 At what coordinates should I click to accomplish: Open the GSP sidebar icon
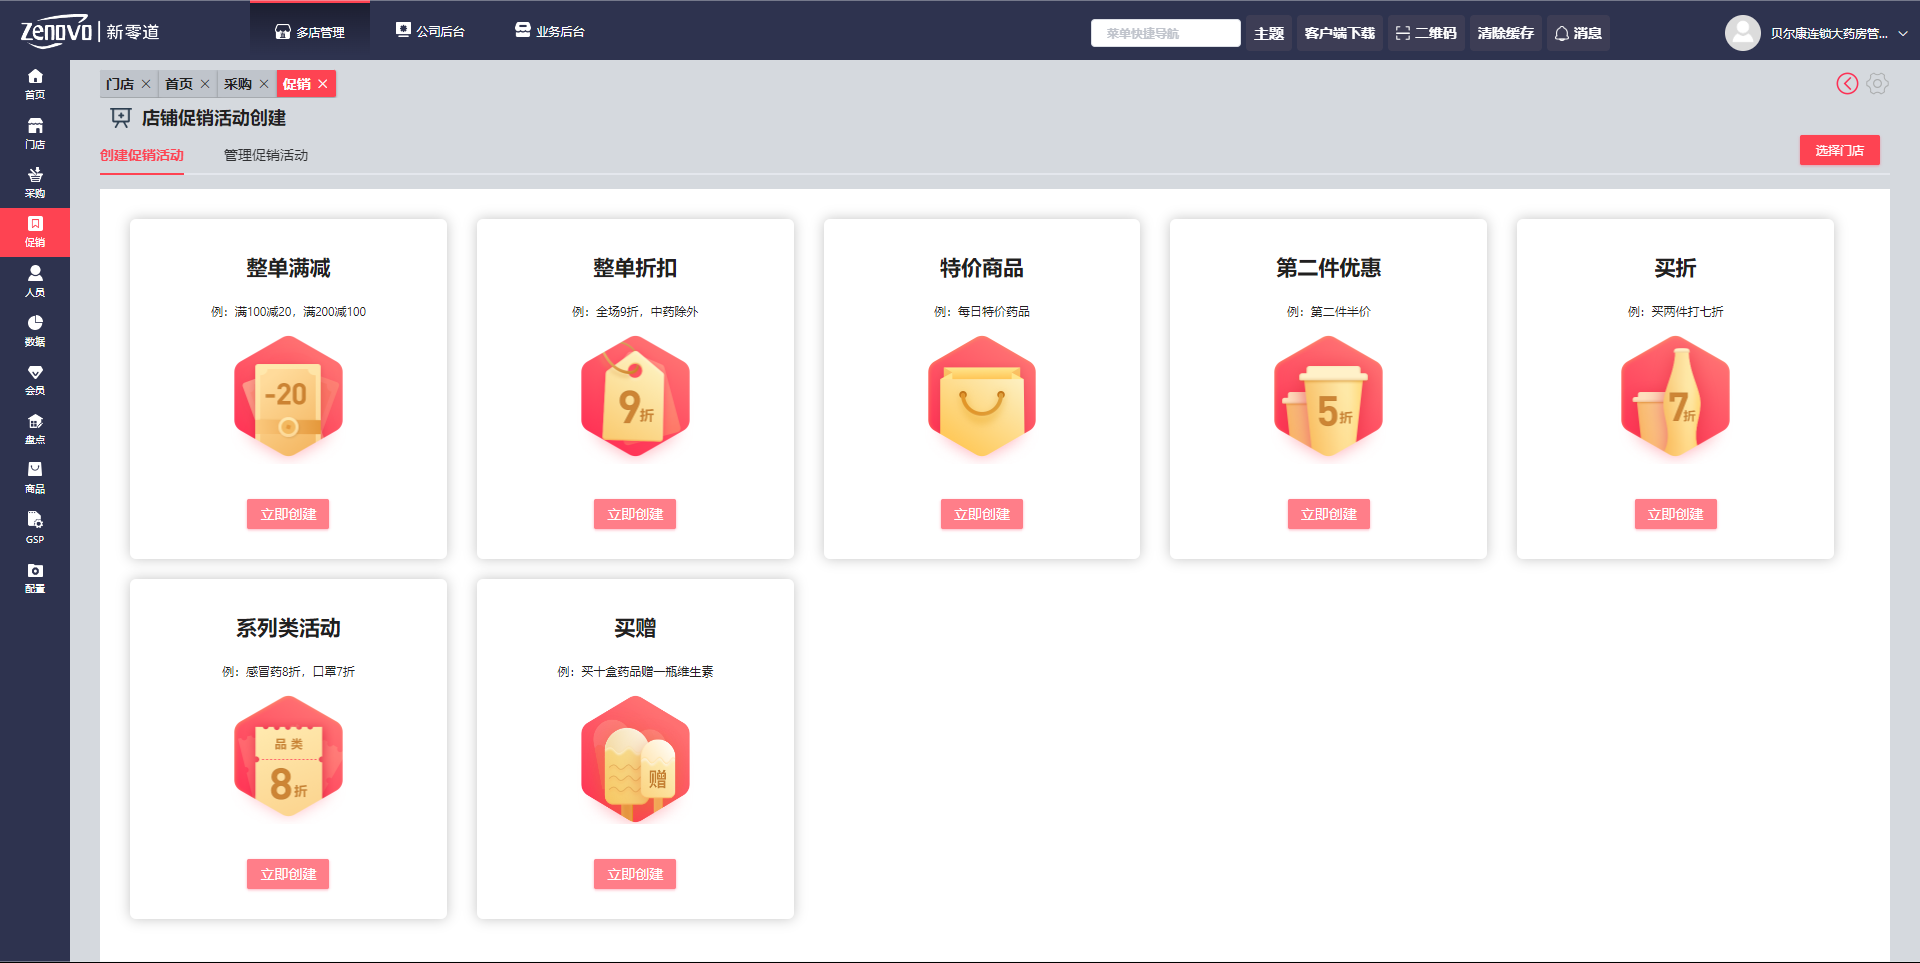click(x=35, y=527)
